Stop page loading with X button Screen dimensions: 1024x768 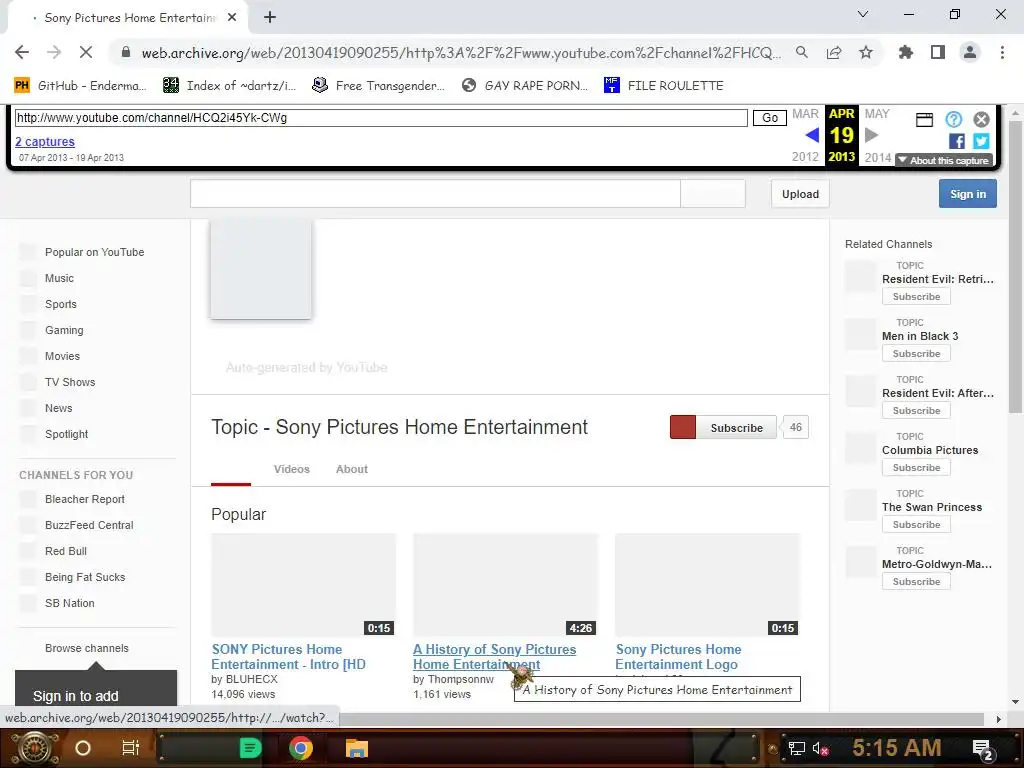tap(86, 52)
